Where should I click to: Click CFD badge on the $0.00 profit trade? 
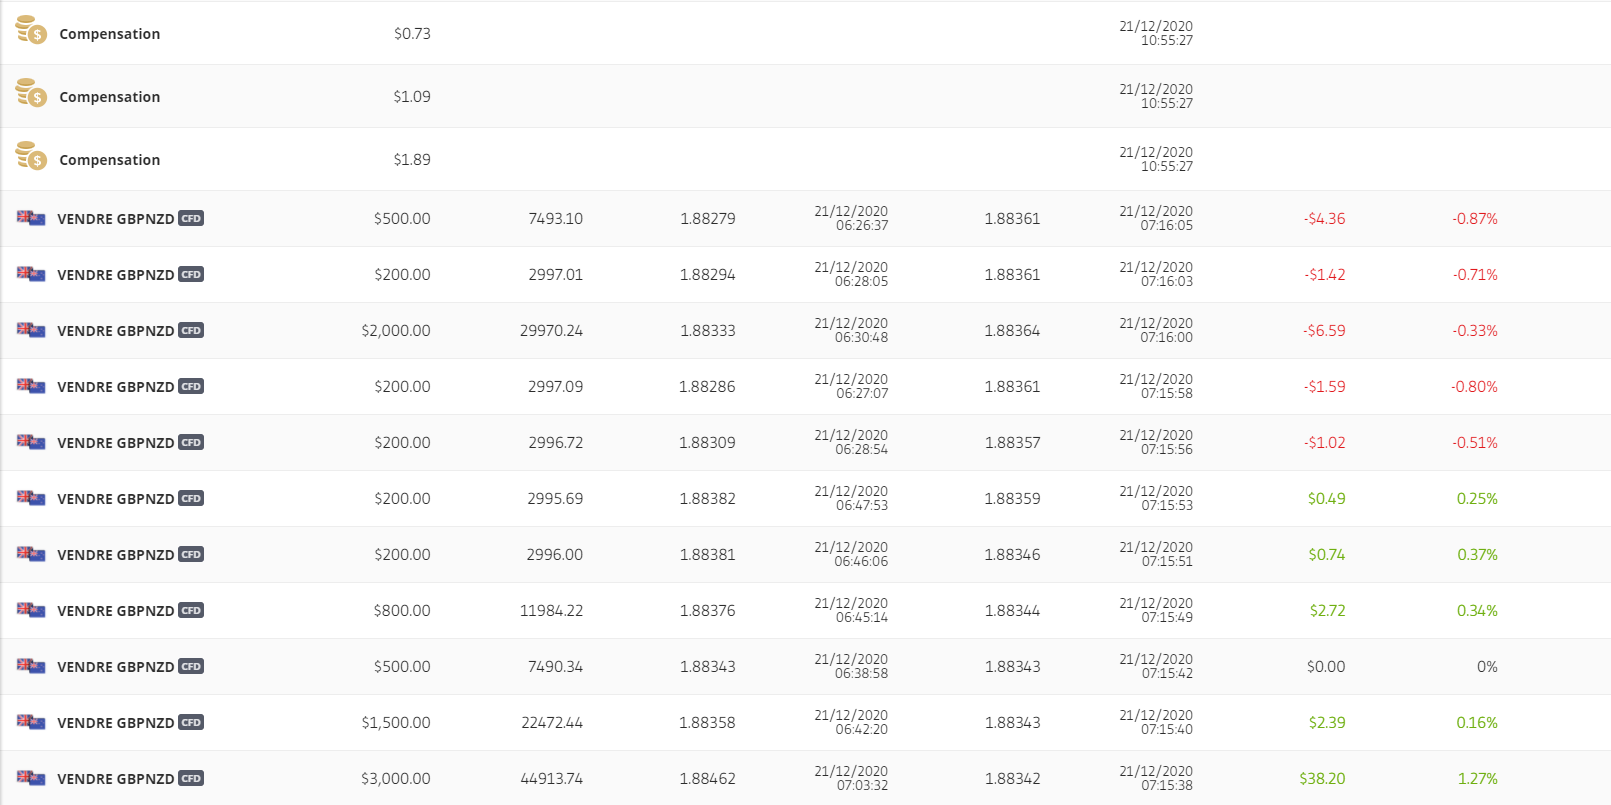click(x=191, y=666)
